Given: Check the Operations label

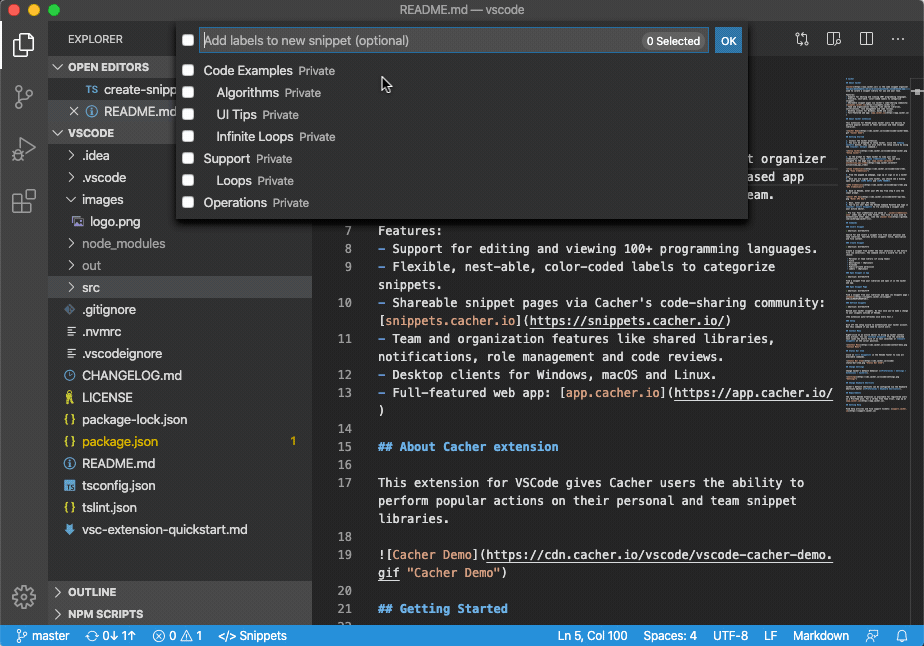Looking at the screenshot, I should [x=188, y=202].
